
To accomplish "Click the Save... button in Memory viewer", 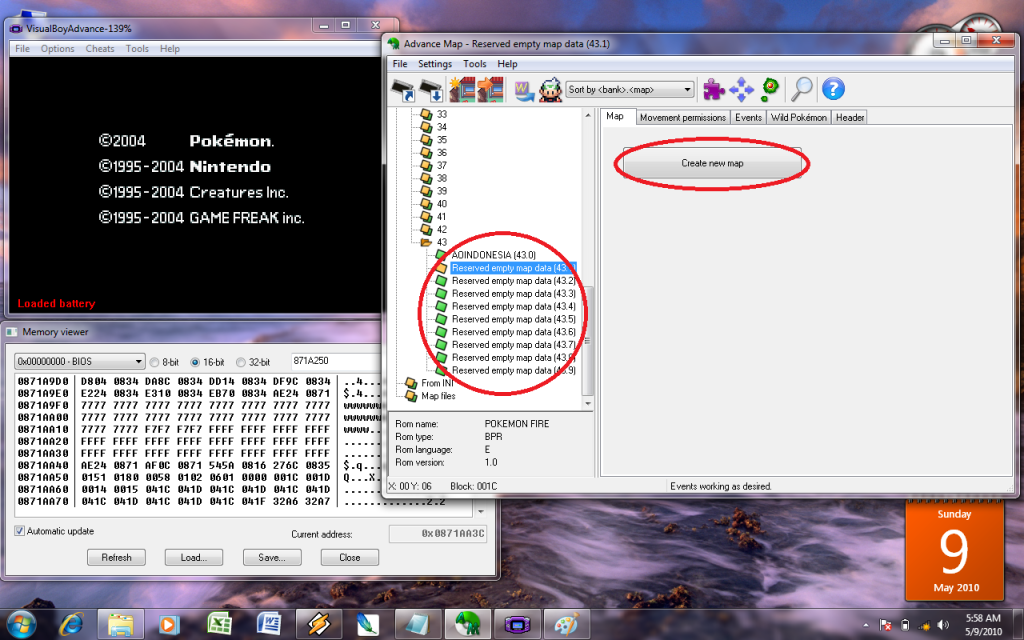I will 272,558.
